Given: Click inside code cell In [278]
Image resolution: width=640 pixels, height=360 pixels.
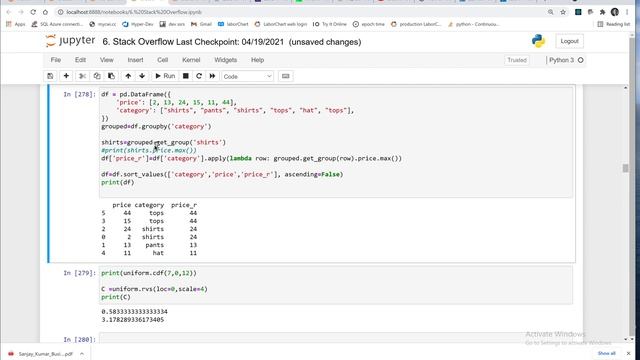Looking at the screenshot, I should [x=336, y=142].
